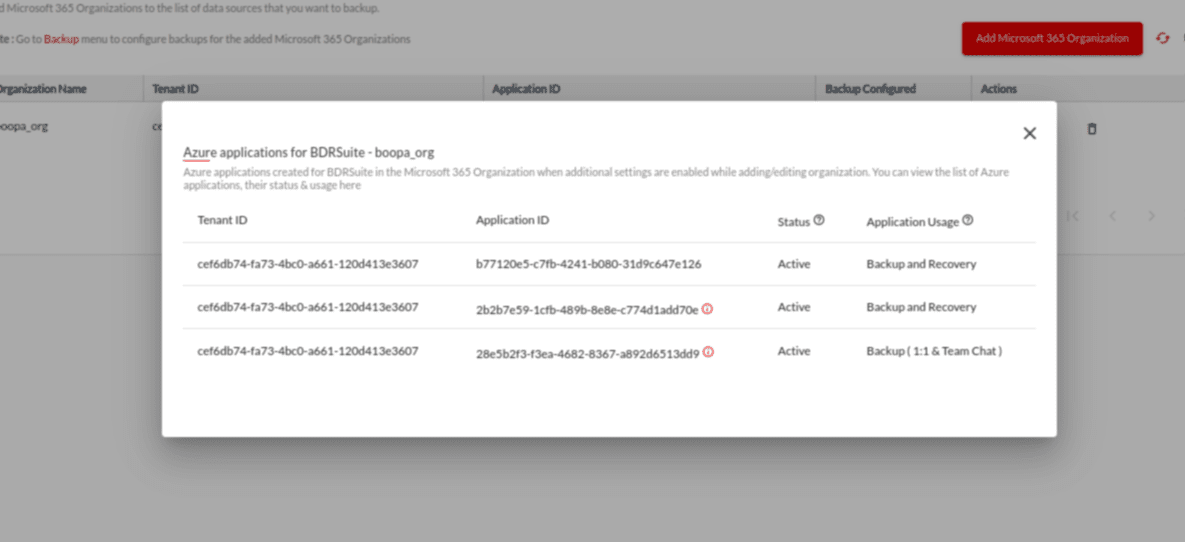Click Actions header in background table
The height and width of the screenshot is (542, 1185).
(x=998, y=88)
